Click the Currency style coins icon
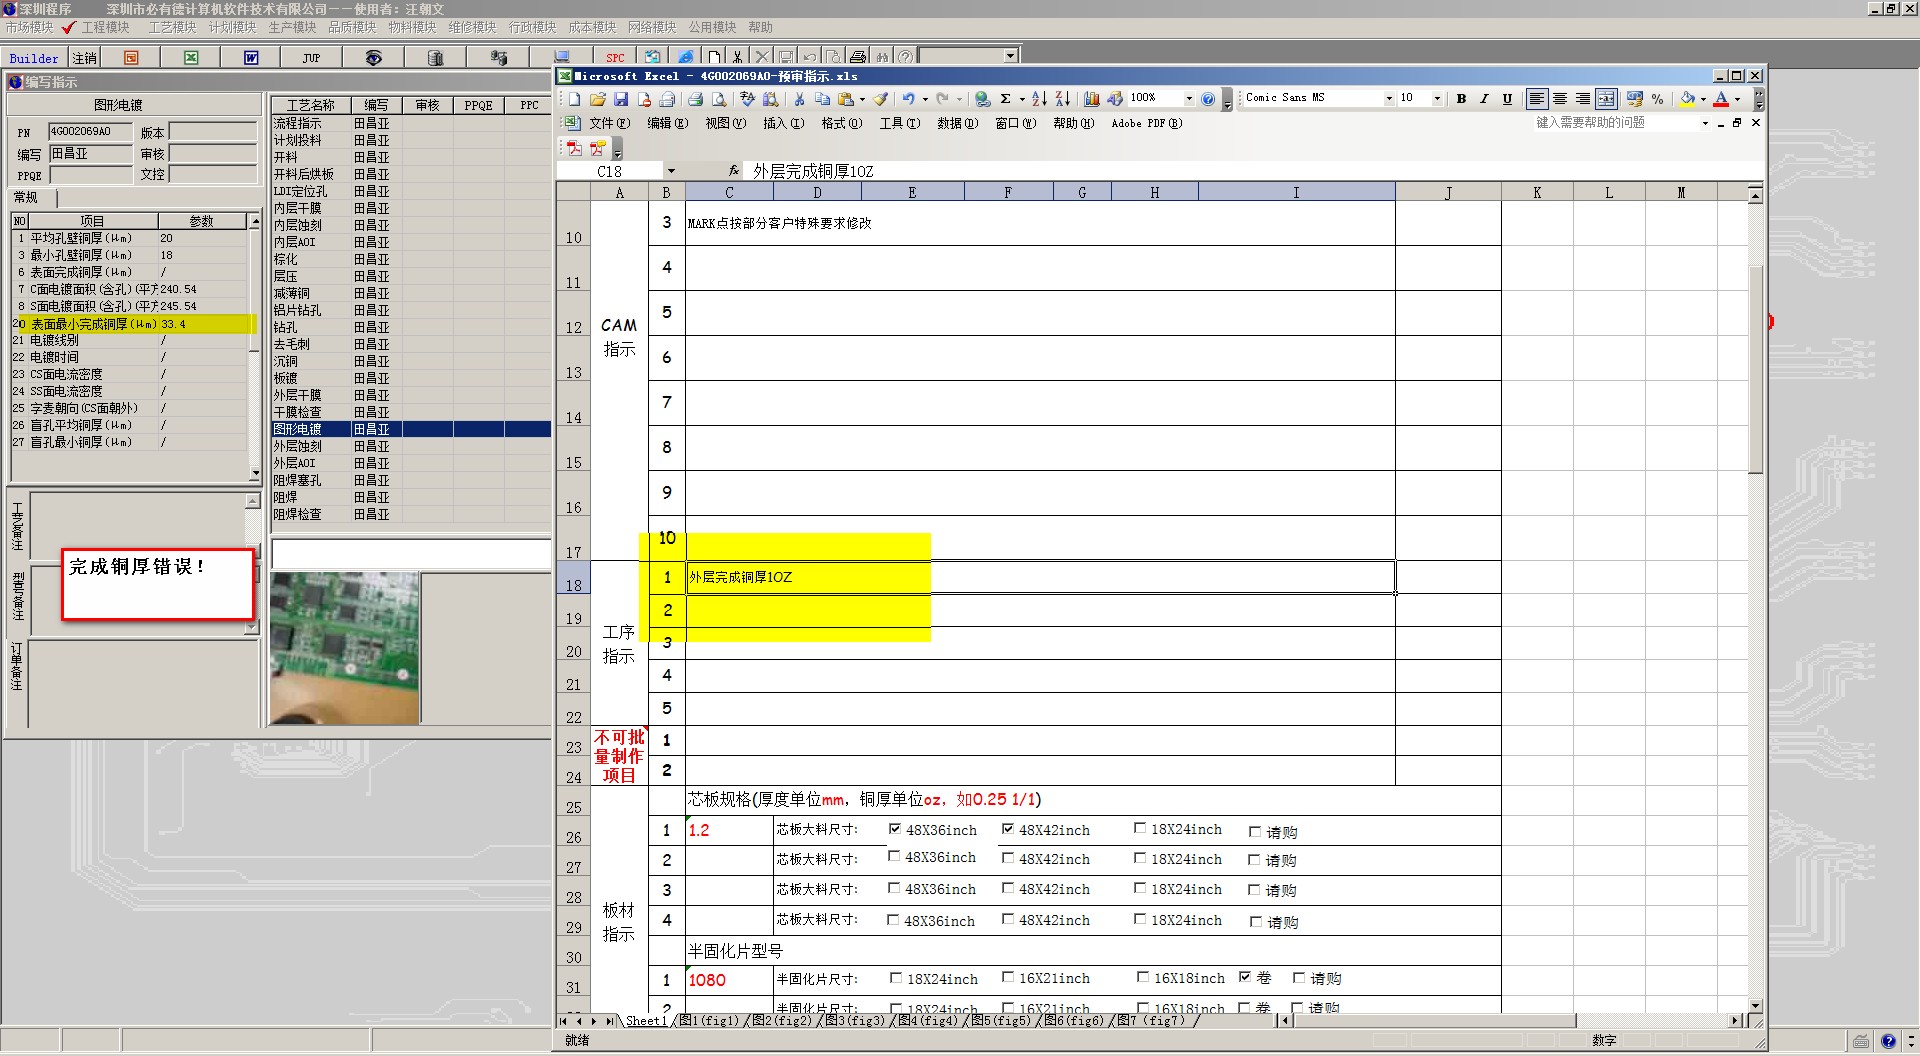 1634,98
